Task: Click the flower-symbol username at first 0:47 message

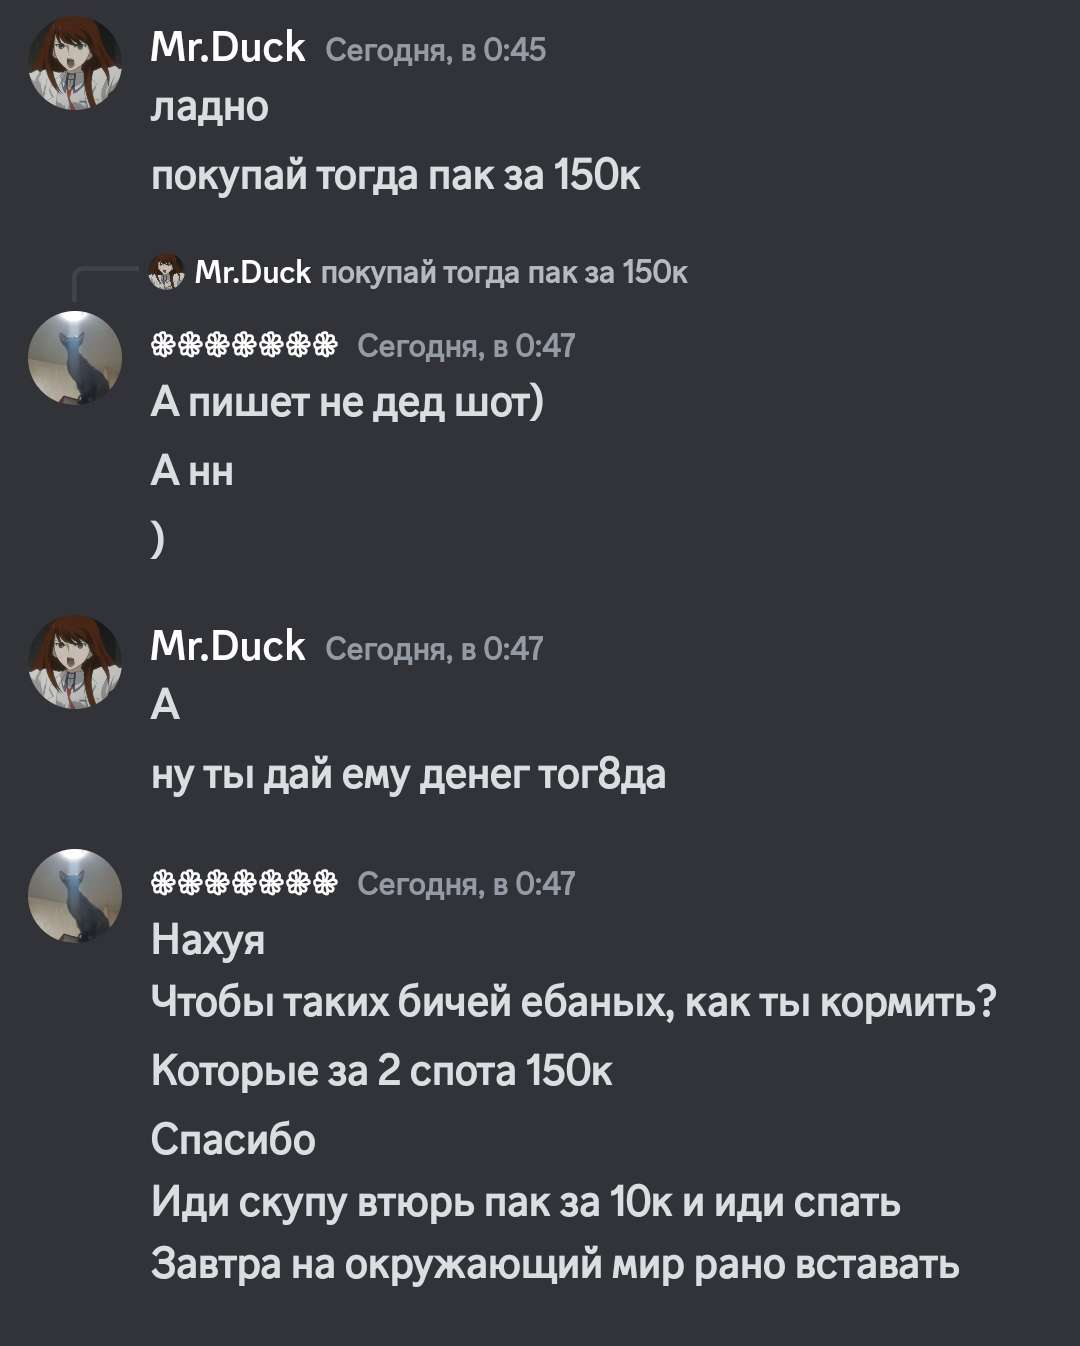Action: (244, 345)
